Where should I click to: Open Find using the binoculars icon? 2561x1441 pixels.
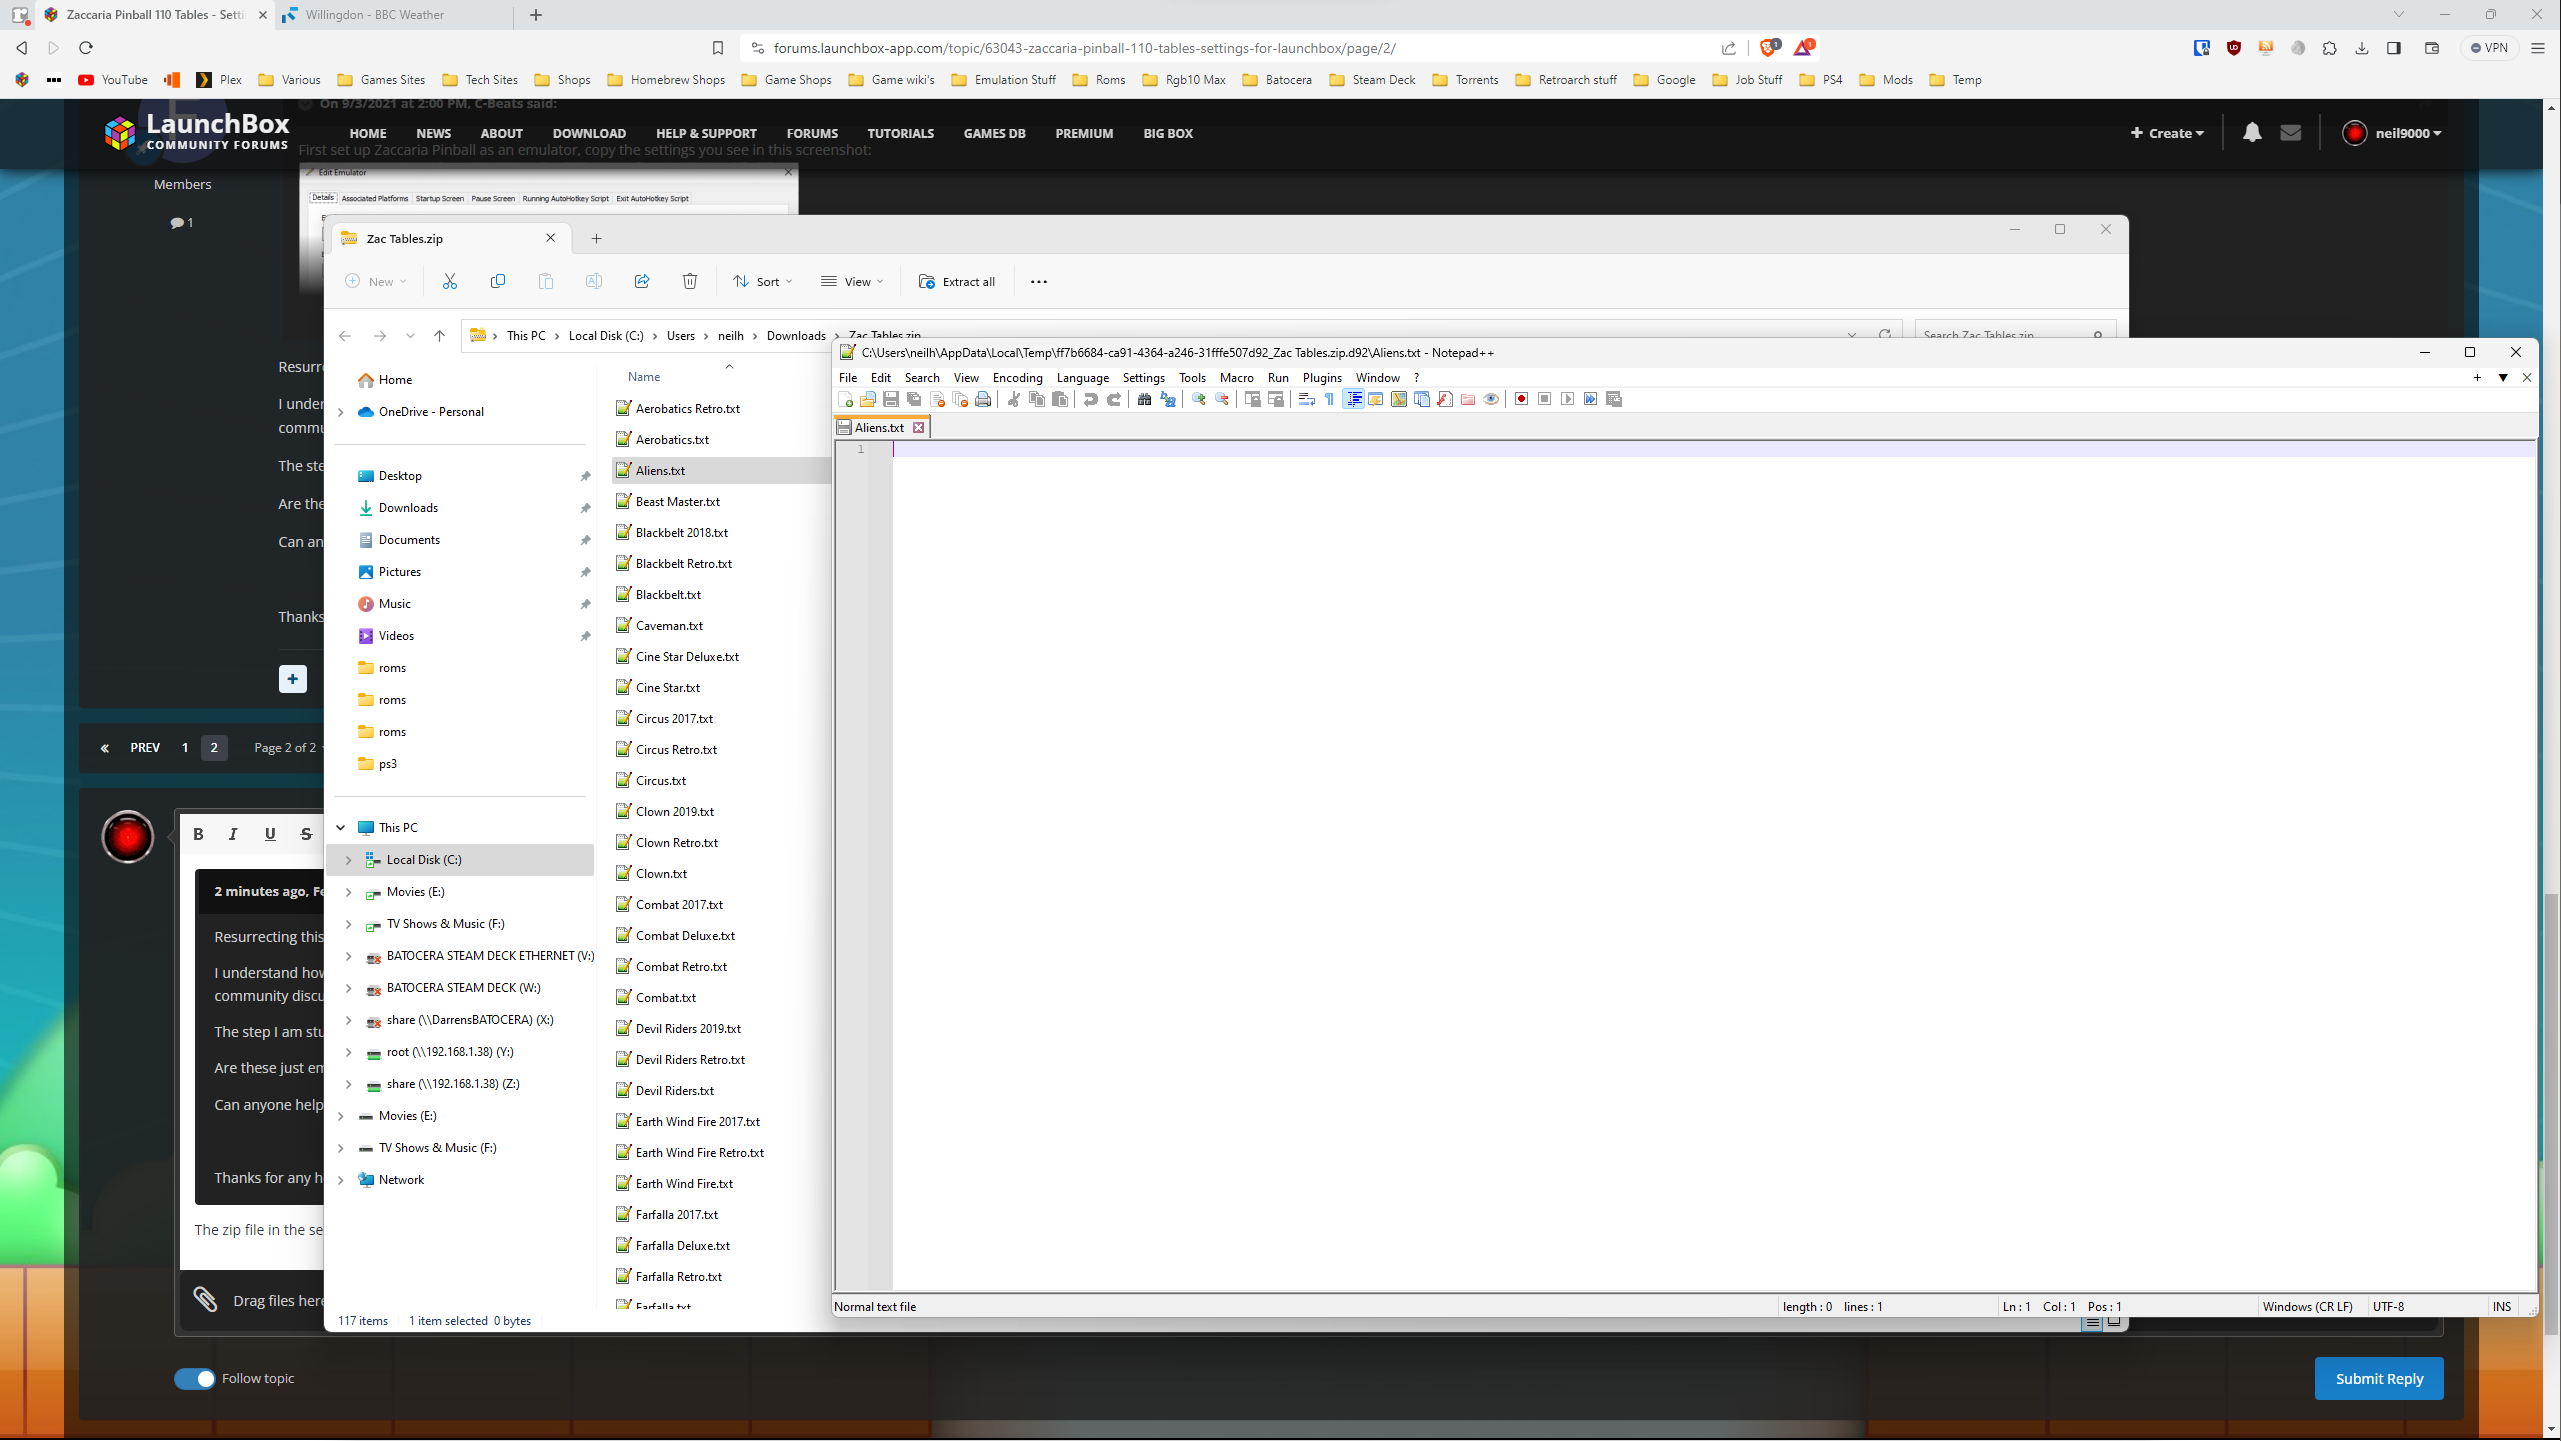(1145, 399)
